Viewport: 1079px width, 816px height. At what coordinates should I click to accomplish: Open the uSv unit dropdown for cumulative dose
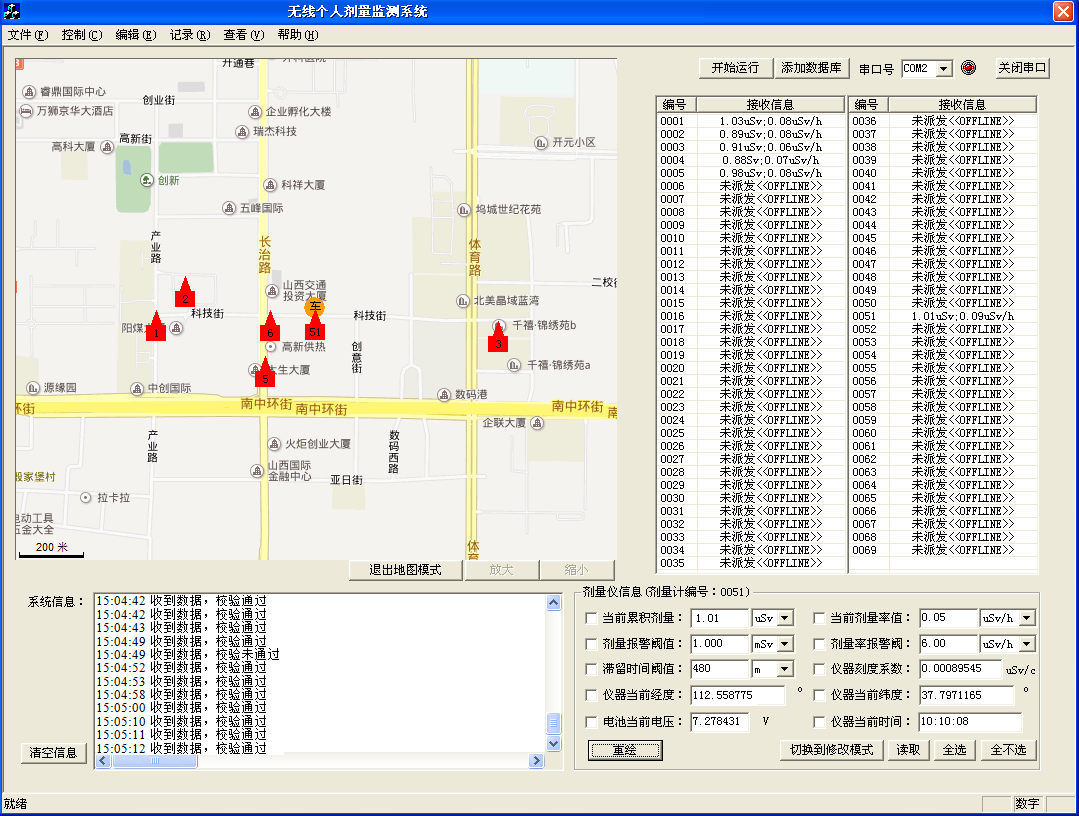click(785, 618)
